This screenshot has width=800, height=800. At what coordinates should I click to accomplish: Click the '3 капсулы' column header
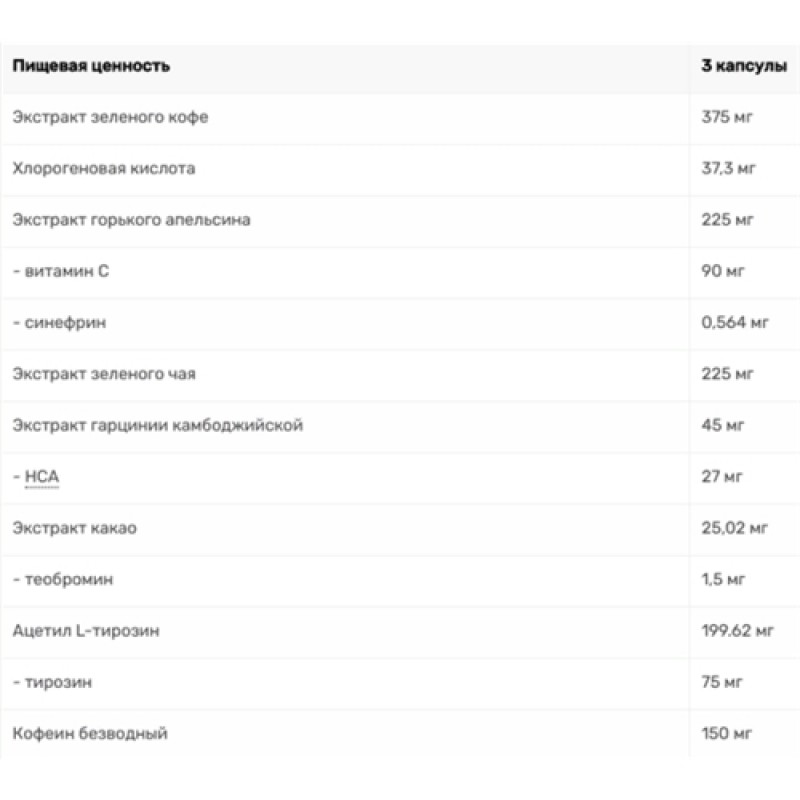[x=743, y=66]
